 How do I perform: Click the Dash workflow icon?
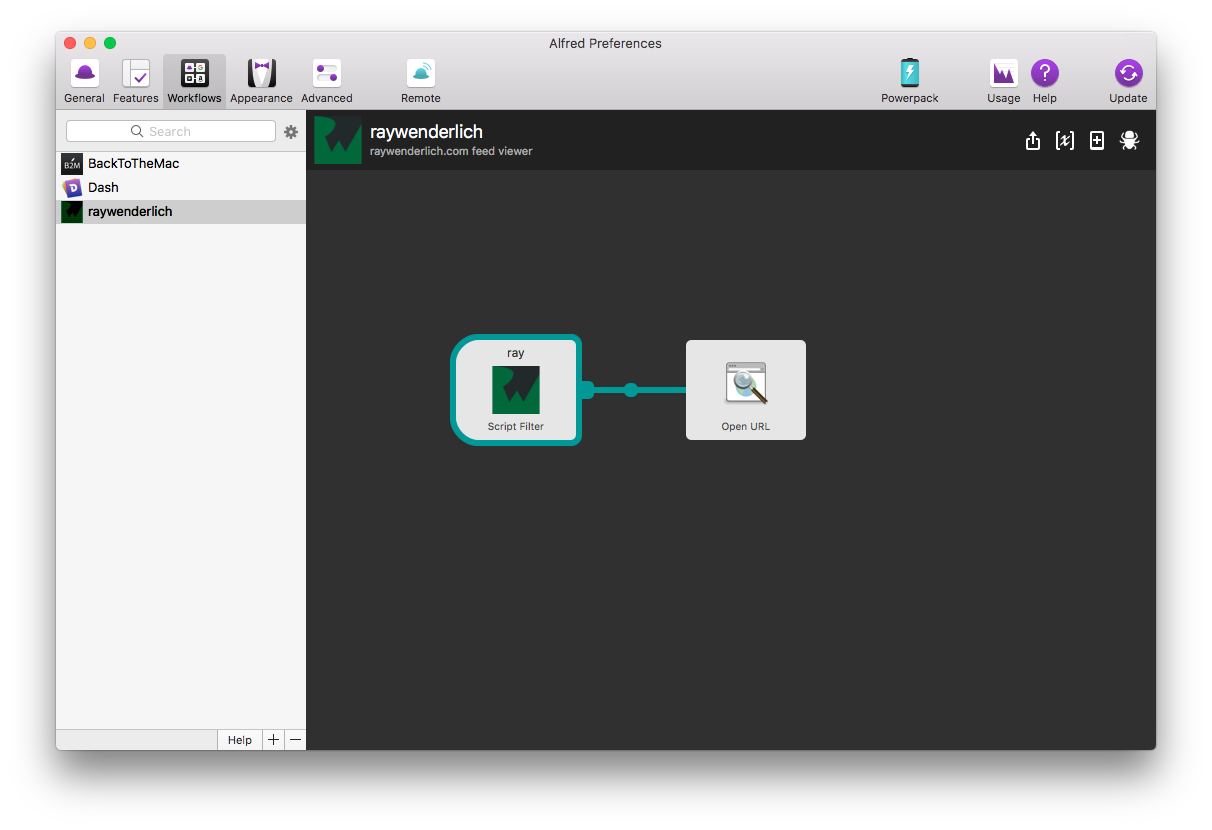(72, 187)
